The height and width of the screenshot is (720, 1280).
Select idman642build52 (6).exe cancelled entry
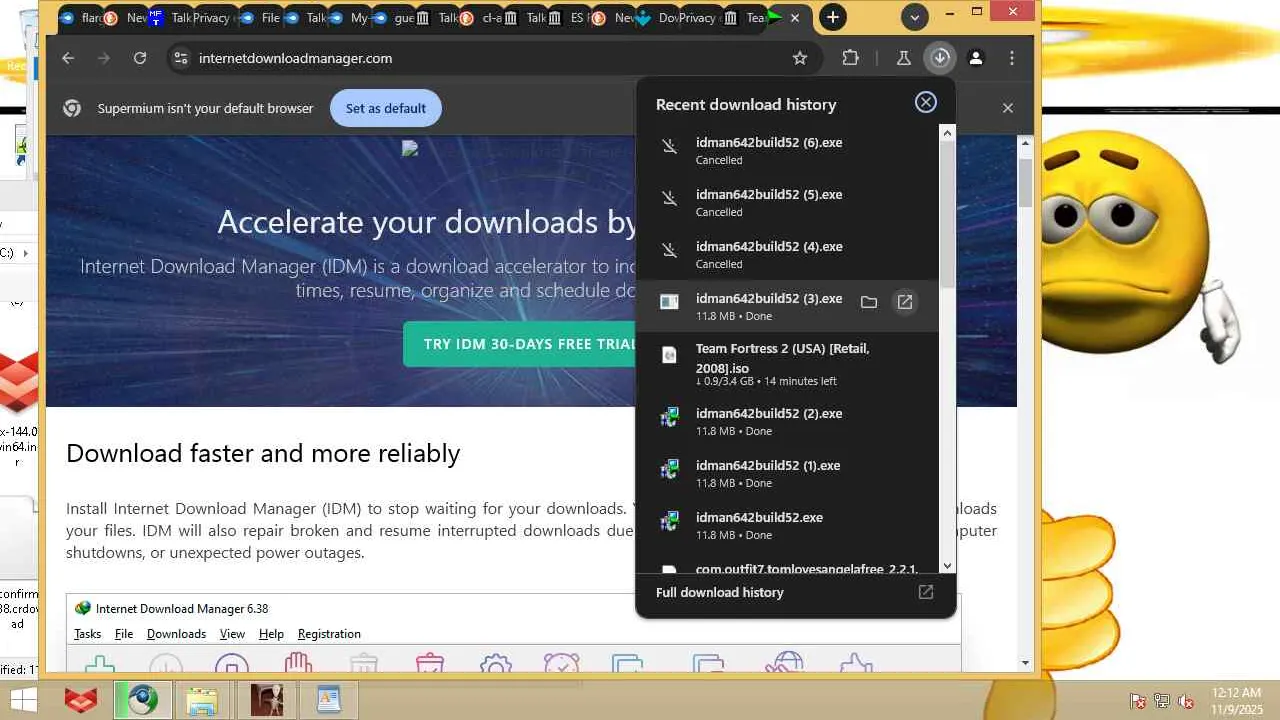[787, 150]
